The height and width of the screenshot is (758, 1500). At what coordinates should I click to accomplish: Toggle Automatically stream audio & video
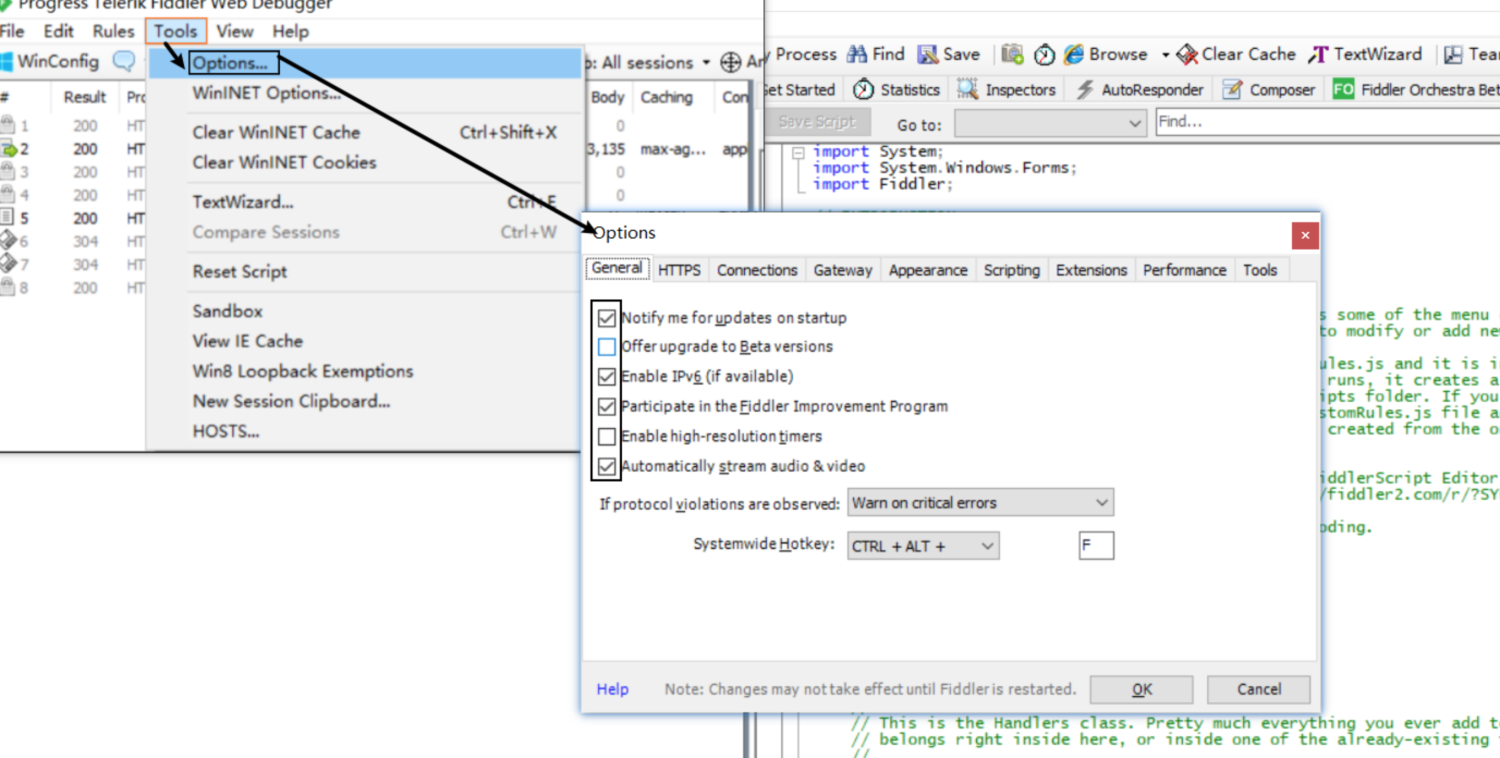click(607, 466)
